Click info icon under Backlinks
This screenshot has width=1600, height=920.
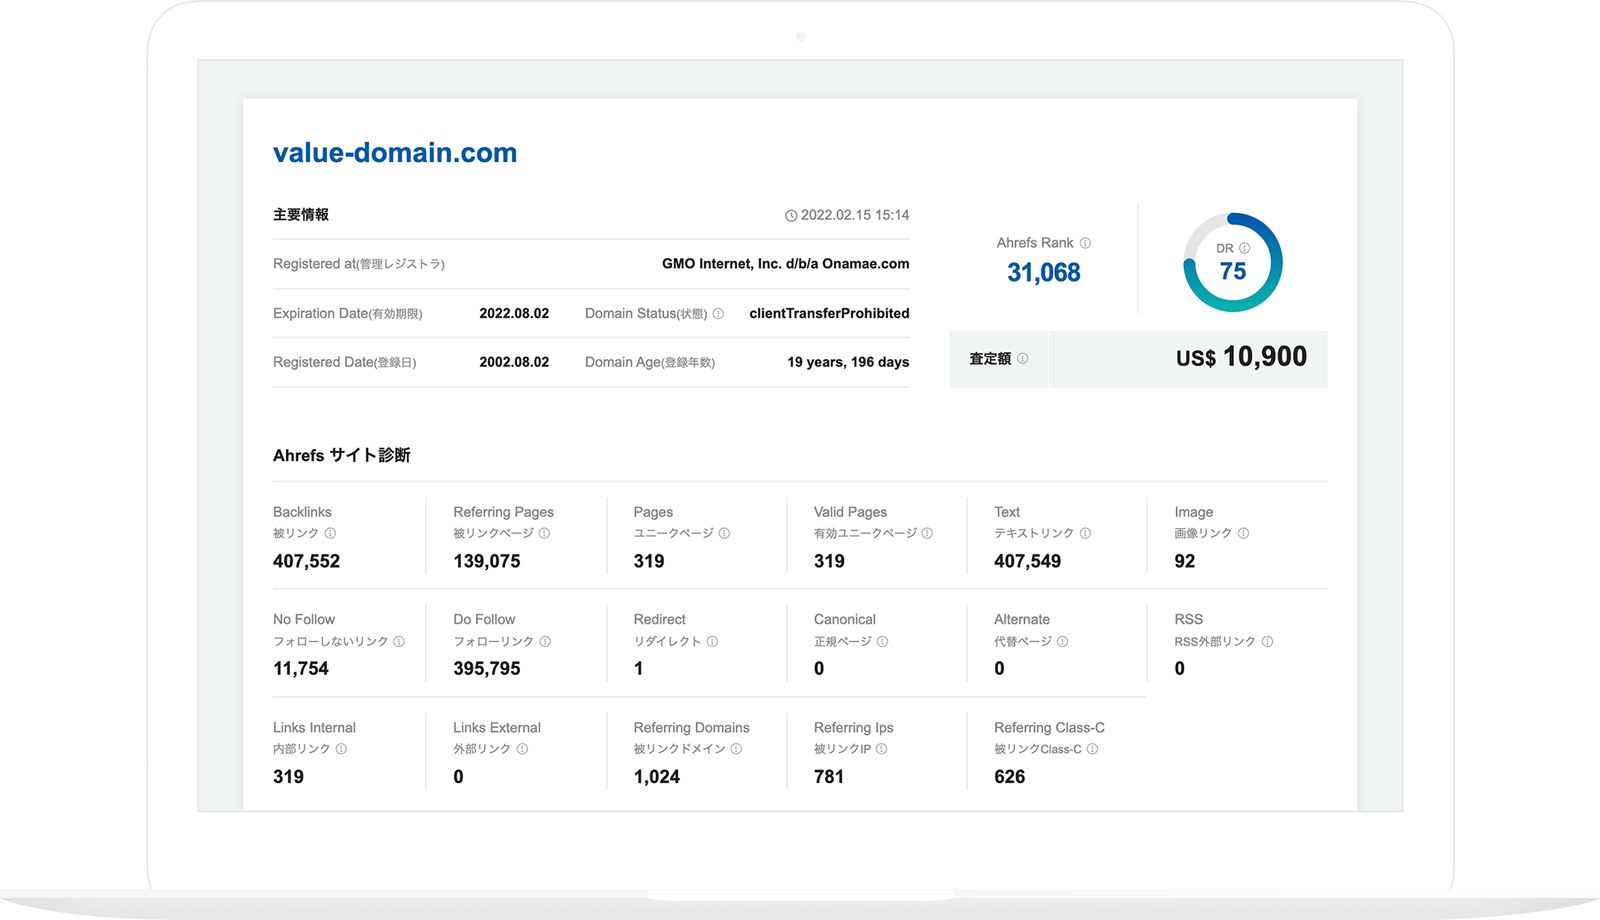(330, 534)
